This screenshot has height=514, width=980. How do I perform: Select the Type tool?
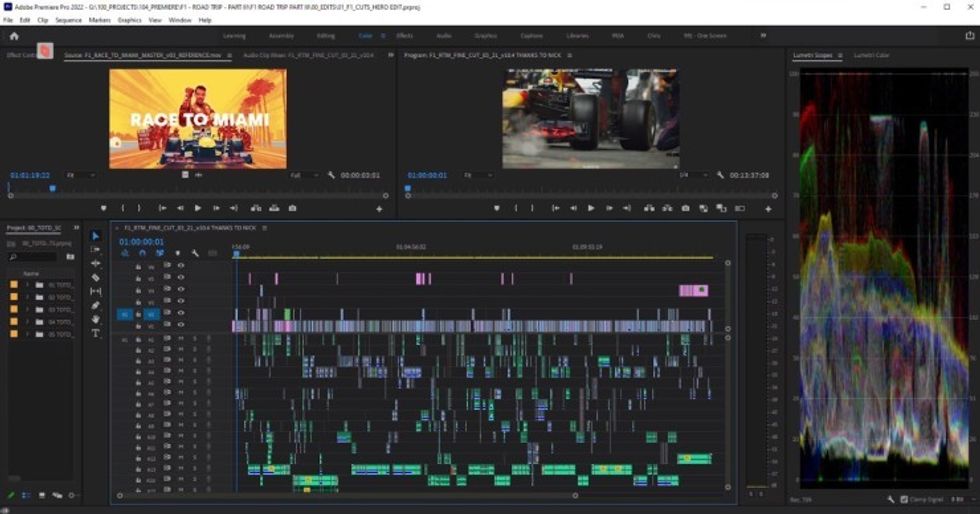click(x=95, y=333)
